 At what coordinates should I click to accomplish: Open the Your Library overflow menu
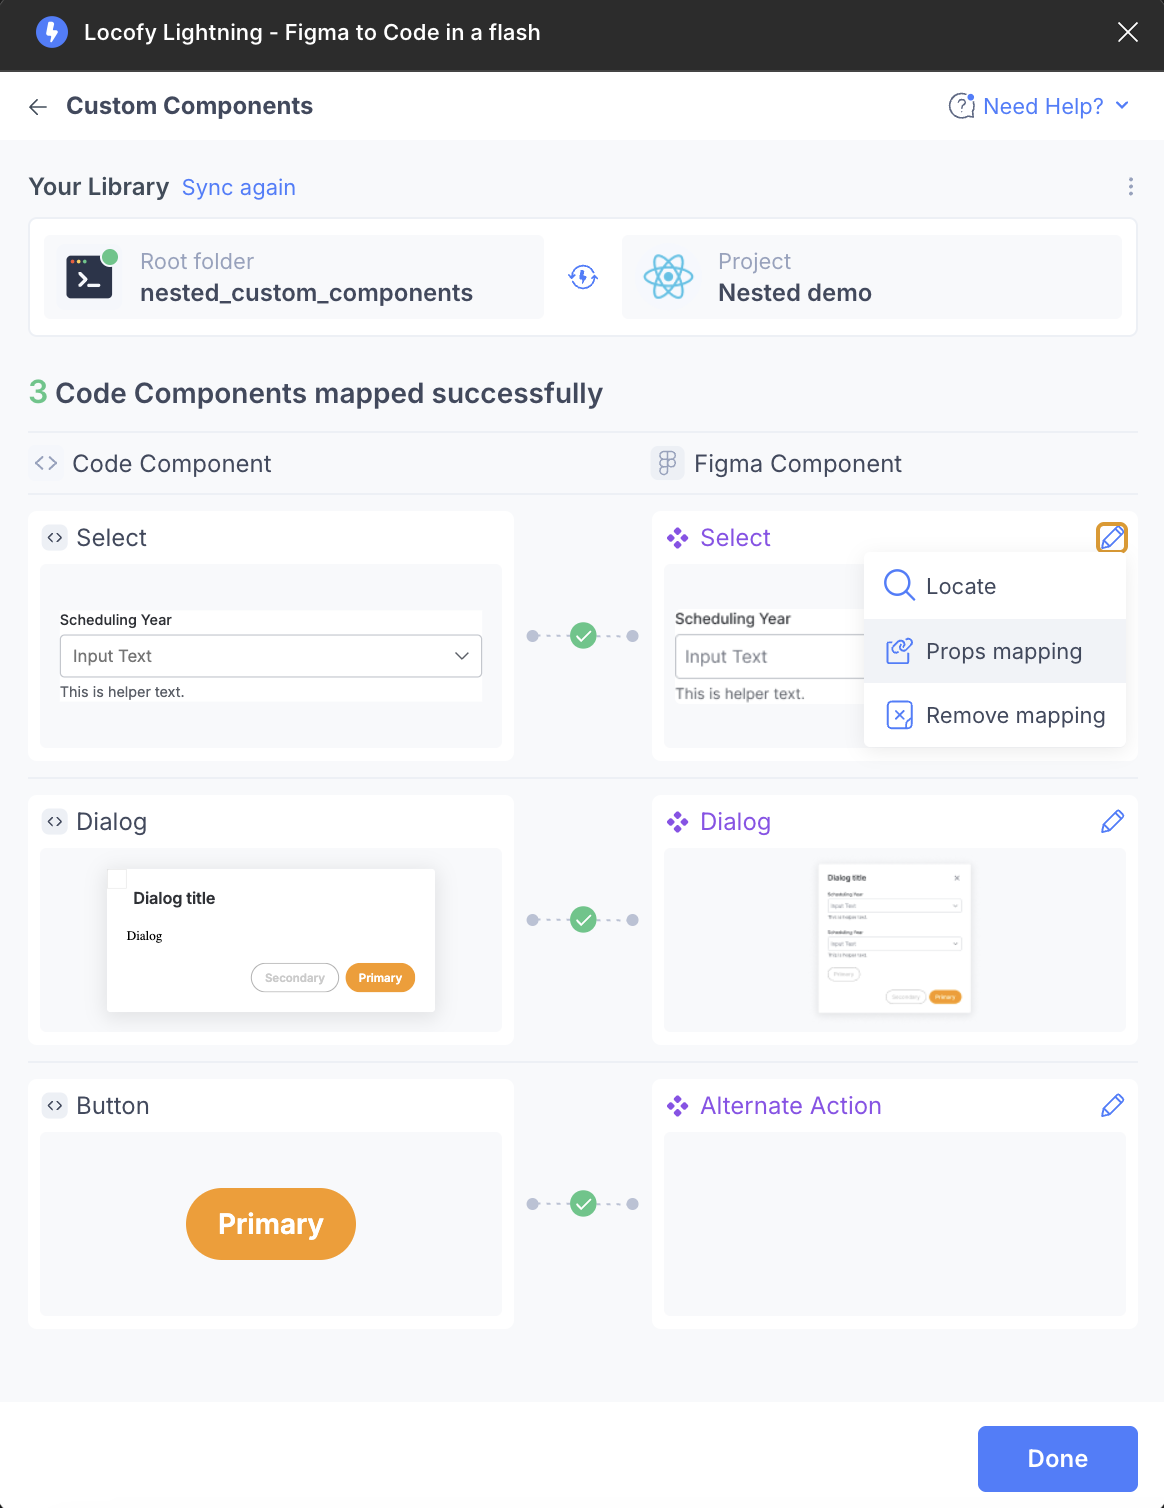(x=1130, y=186)
